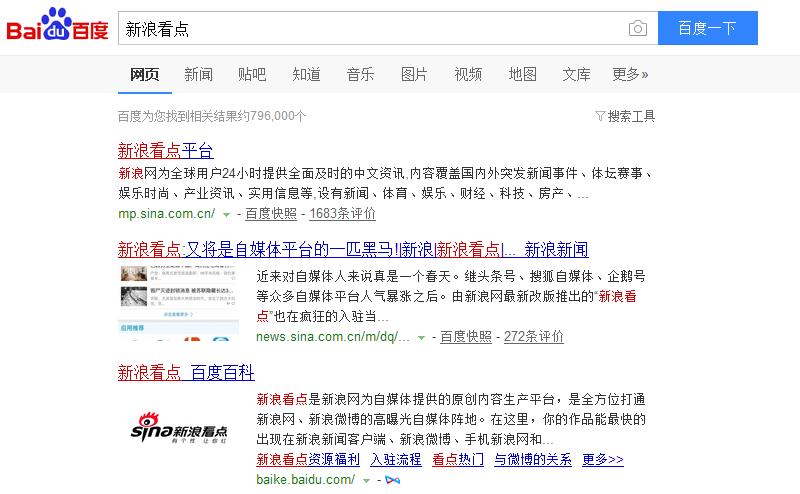Screen dimensions: 800x494
Task: Click the Baidu logo
Action: pos(57,25)
